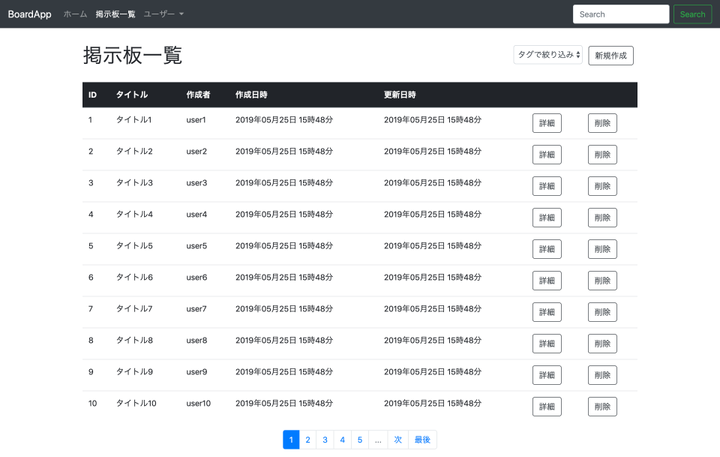The image size is (720, 457).
Task: Focus the Search input field
Action: [x=621, y=14]
